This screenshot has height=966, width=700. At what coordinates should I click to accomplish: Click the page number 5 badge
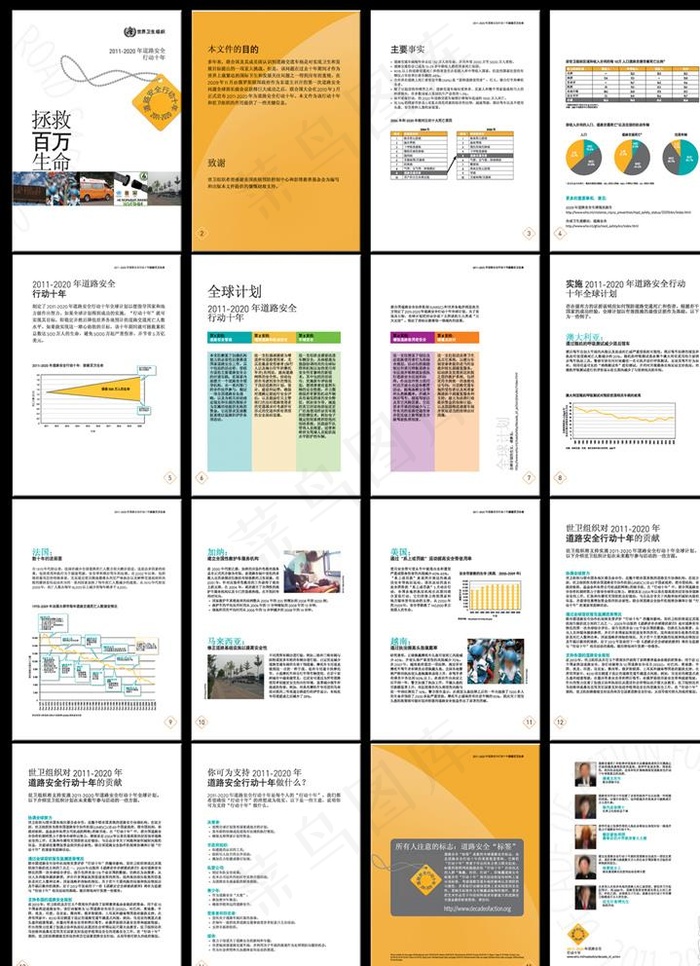tap(170, 477)
